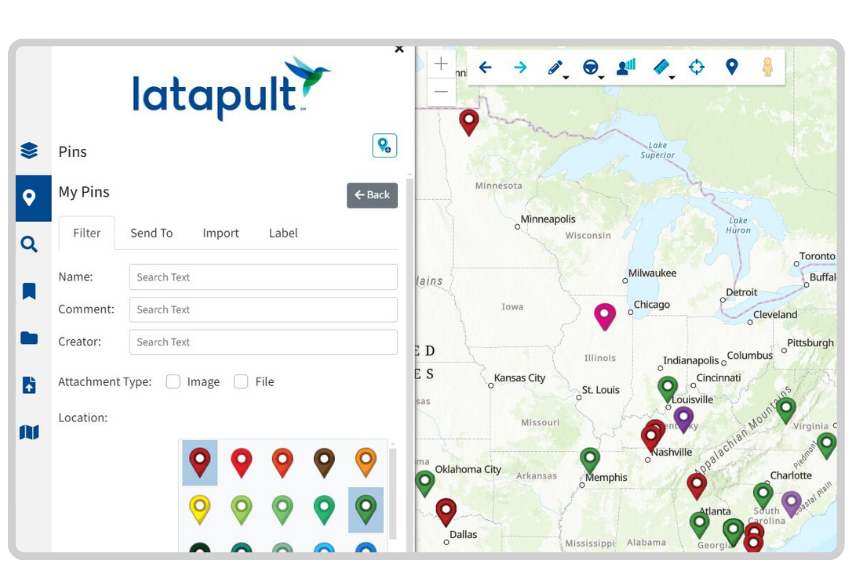
Task: Click the magenta pin in Illinois
Action: click(x=605, y=317)
